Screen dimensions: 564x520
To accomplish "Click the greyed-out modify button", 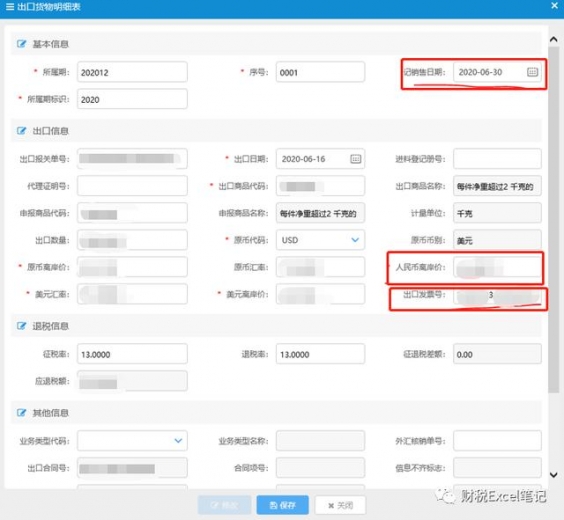I will coord(224,505).
